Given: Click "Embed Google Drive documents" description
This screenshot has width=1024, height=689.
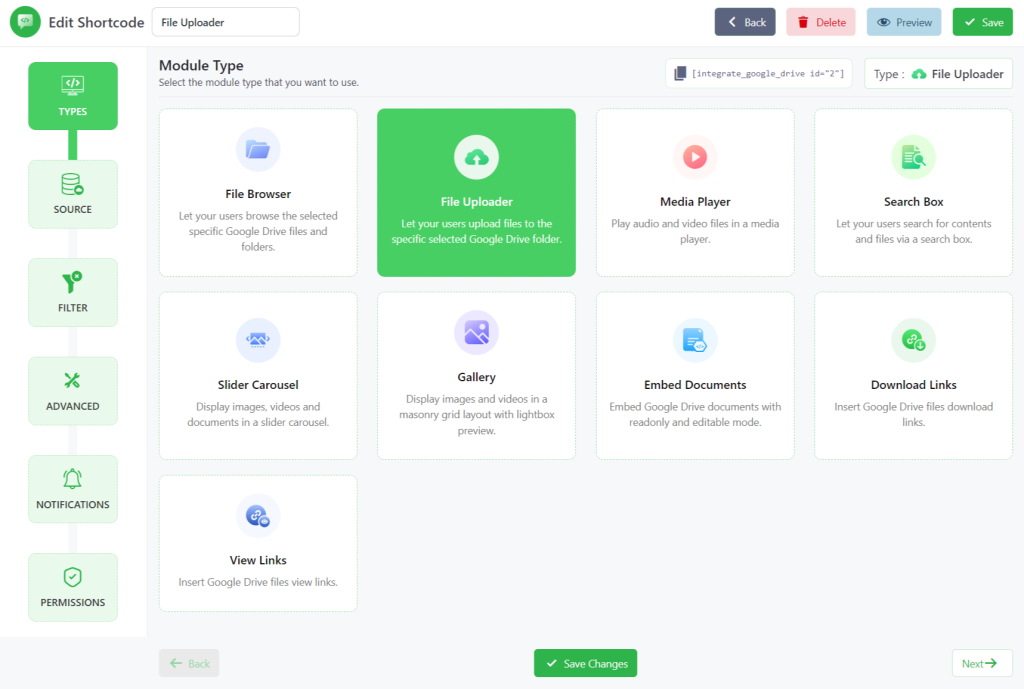Looking at the screenshot, I should point(695,414).
